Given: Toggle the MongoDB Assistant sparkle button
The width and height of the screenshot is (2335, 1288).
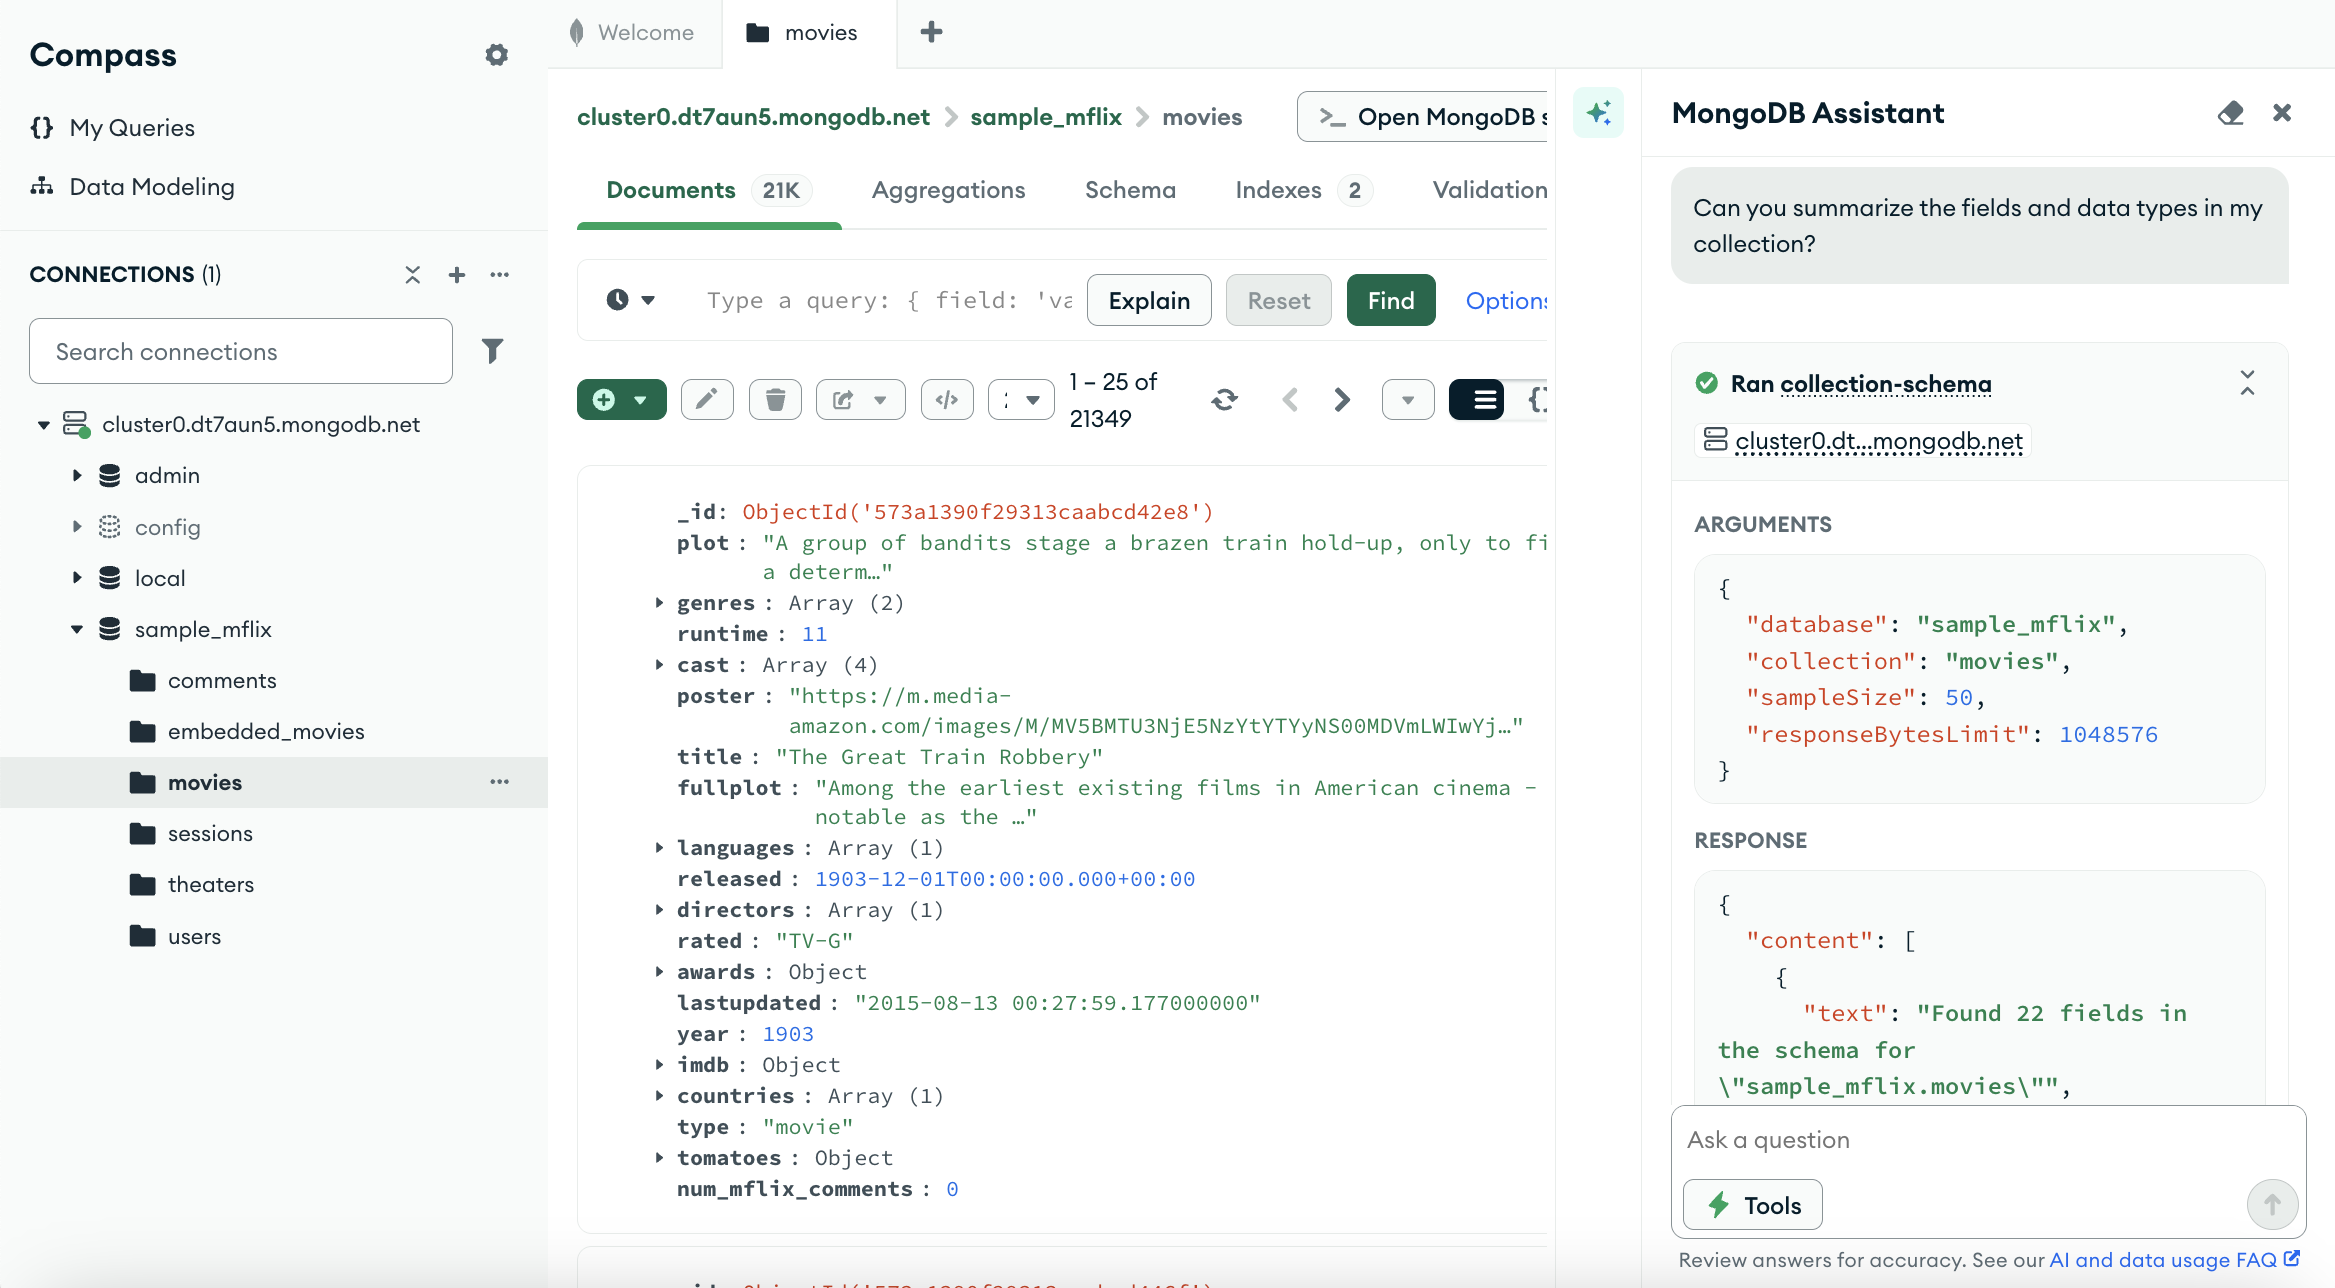Looking at the screenshot, I should (1598, 113).
